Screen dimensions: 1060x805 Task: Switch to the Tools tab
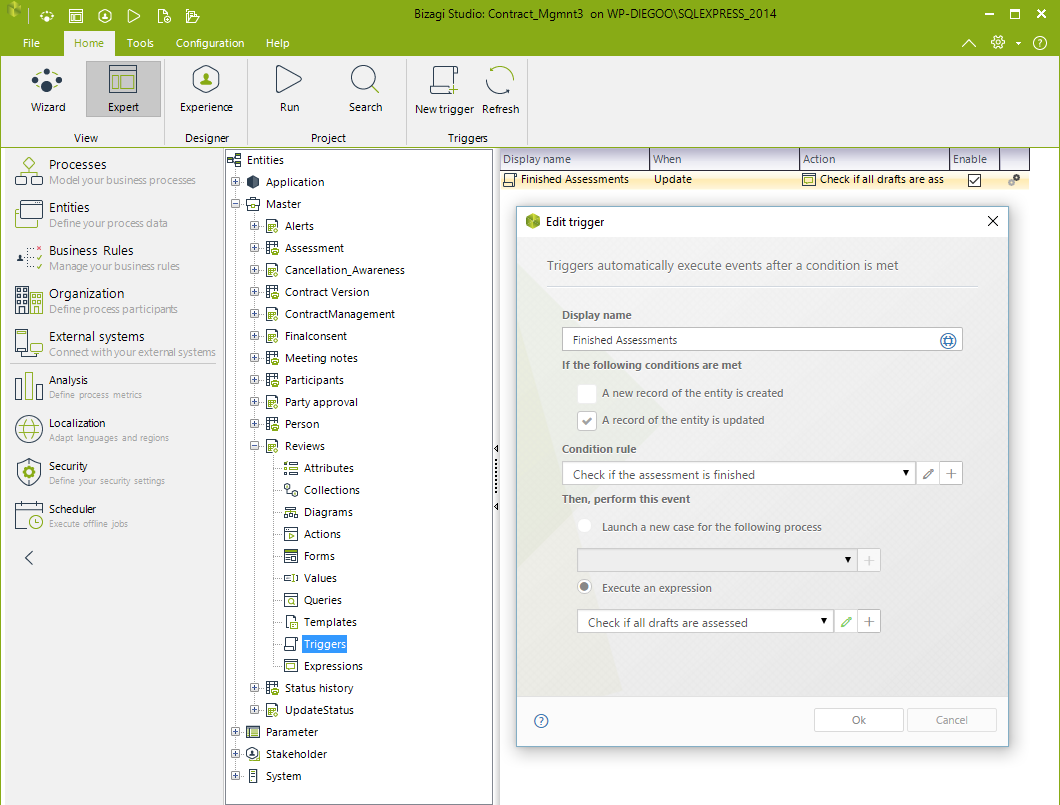pos(140,43)
